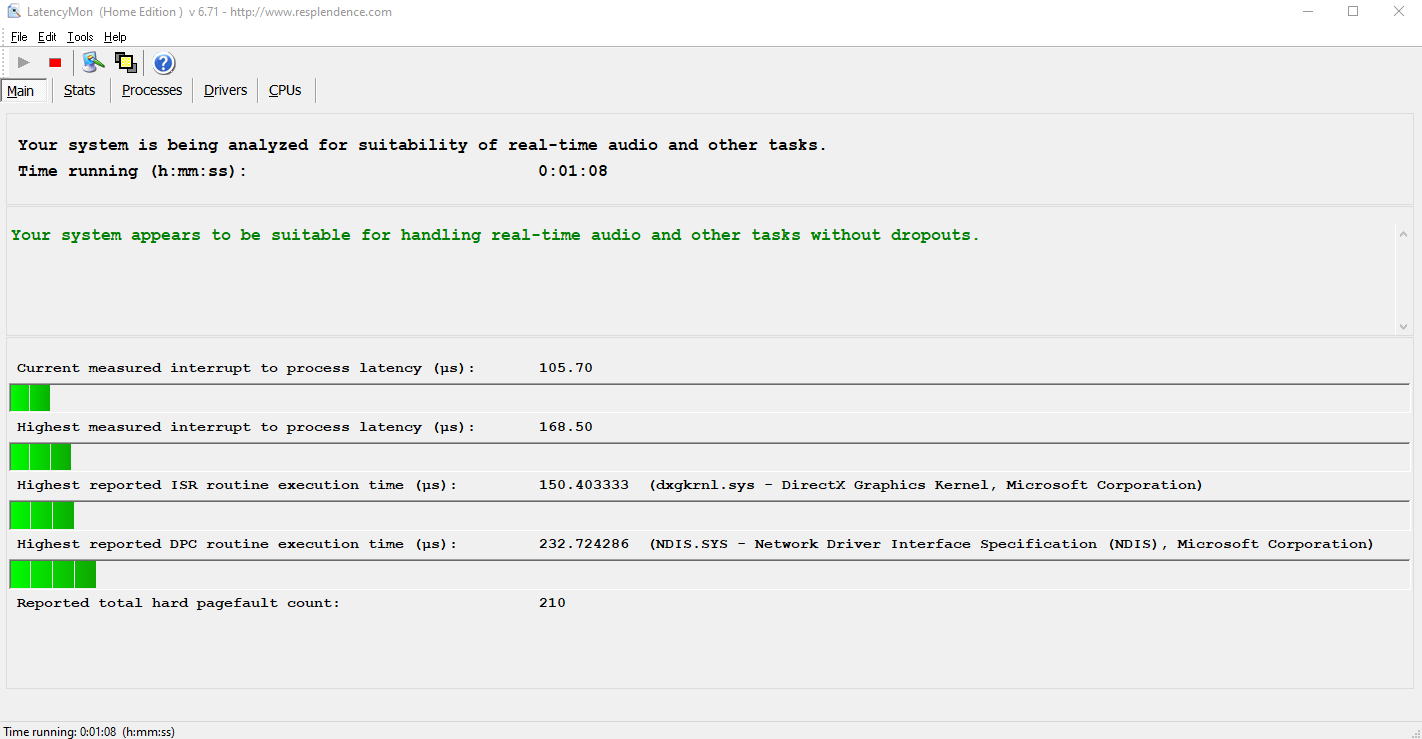Click the current interrupt latency bar

709,398
